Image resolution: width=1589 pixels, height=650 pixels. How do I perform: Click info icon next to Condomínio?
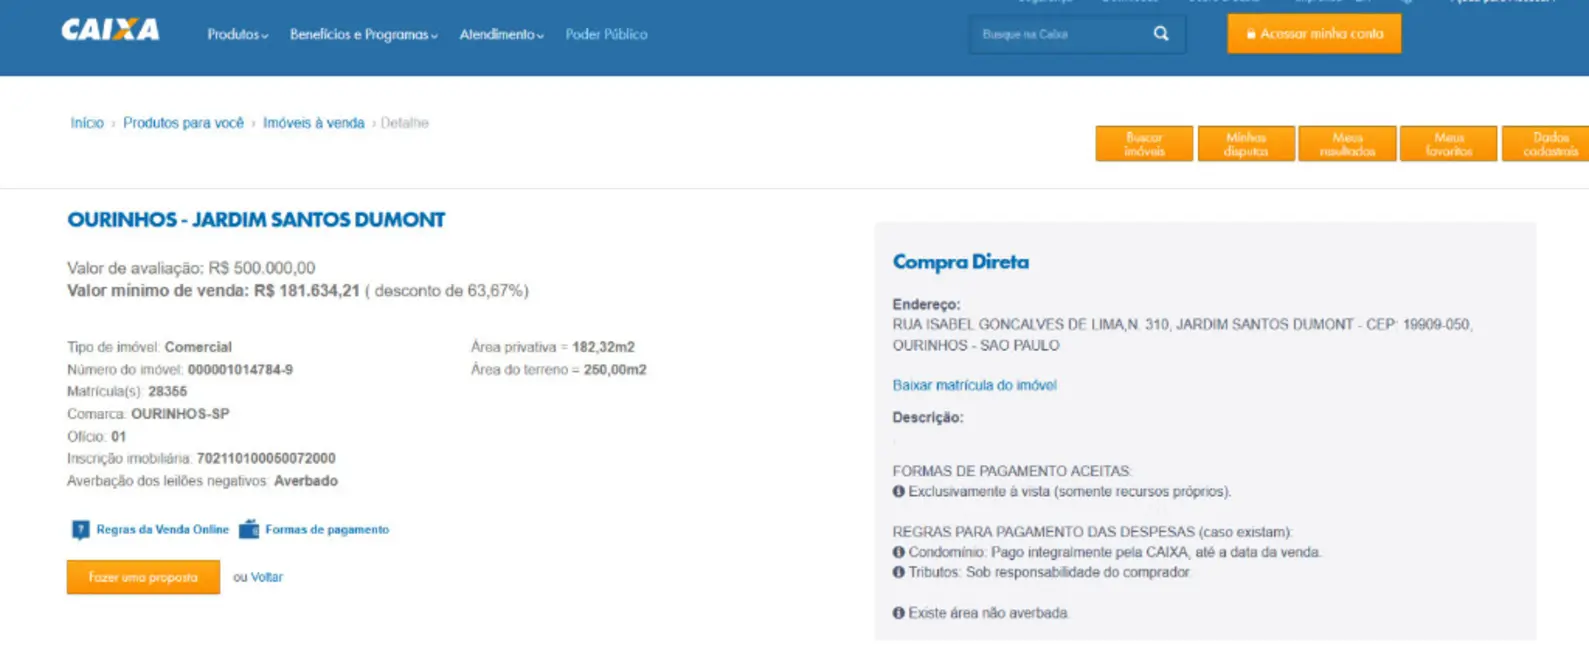click(898, 552)
